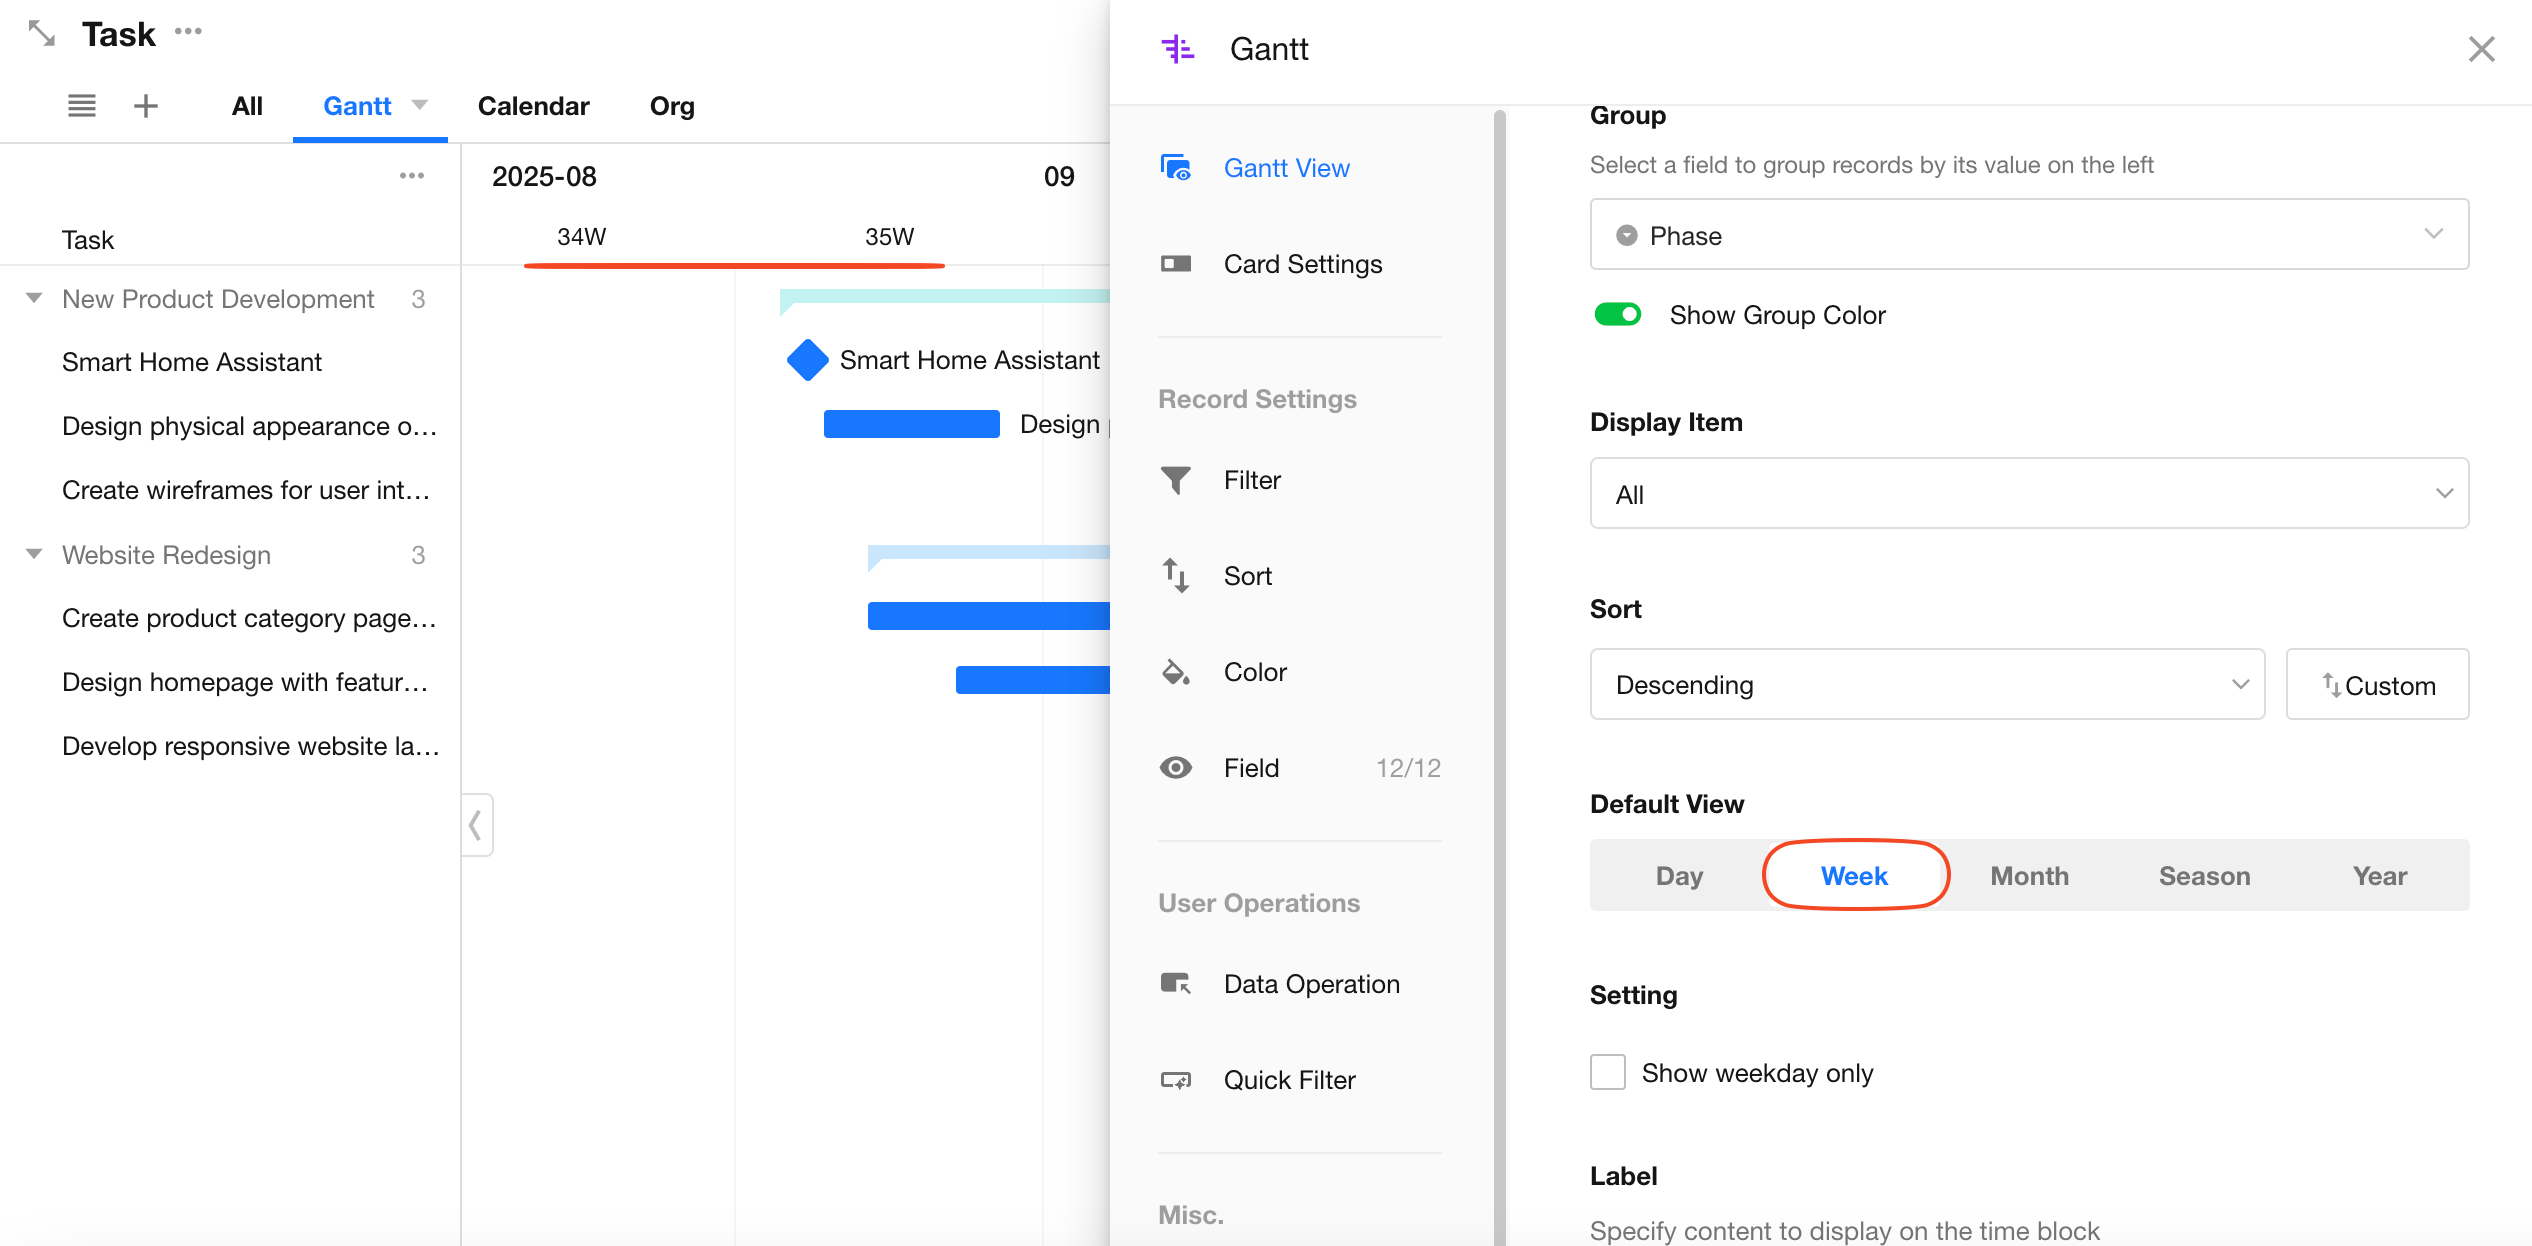Open the Phase group dropdown

point(2029,235)
